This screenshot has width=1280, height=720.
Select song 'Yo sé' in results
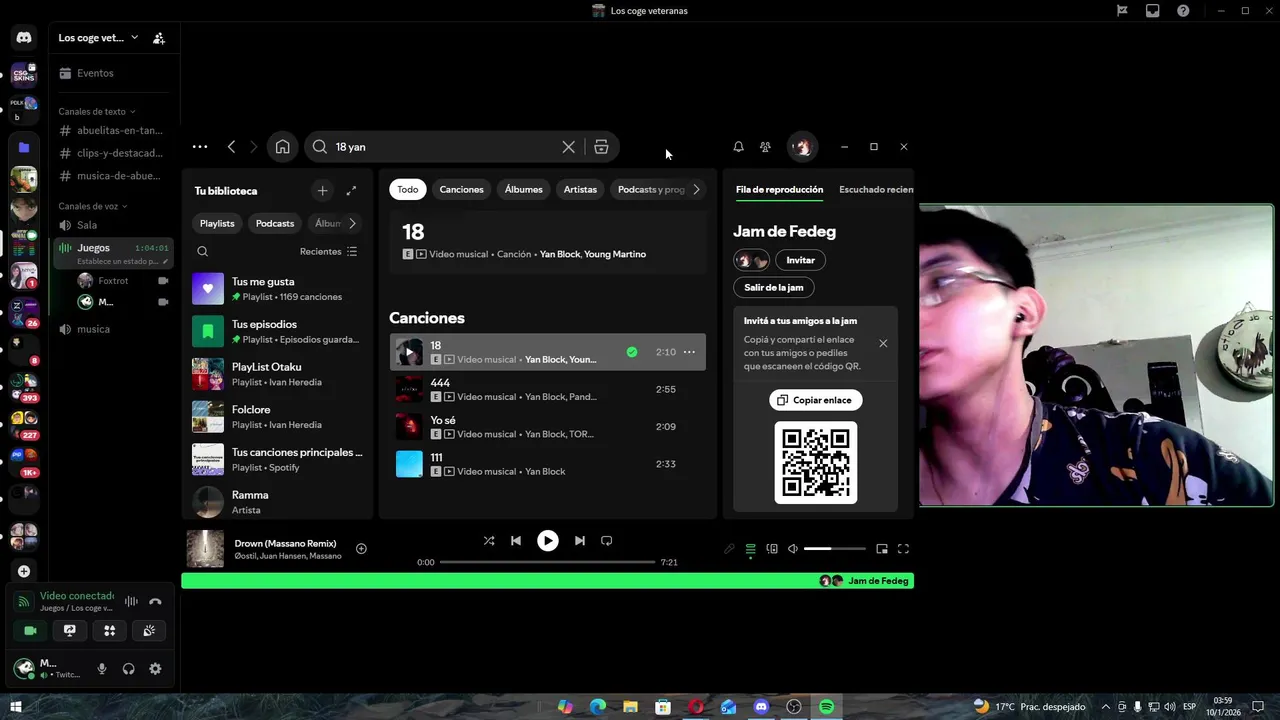coord(547,427)
